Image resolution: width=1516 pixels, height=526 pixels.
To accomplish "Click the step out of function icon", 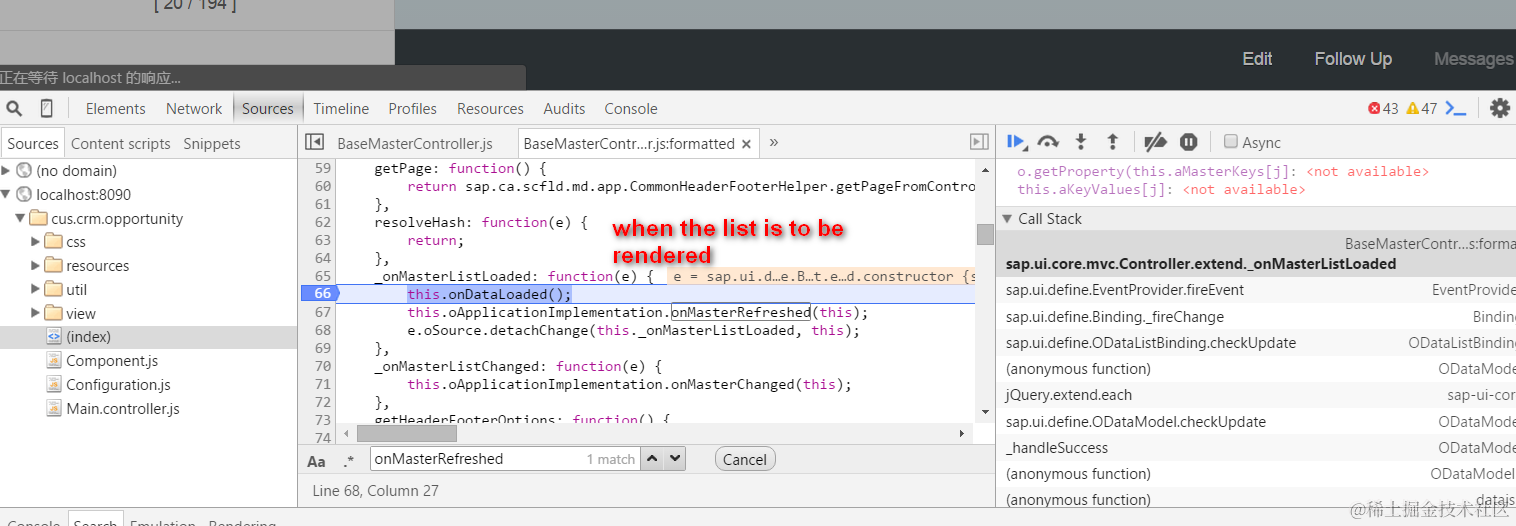I will [1112, 142].
